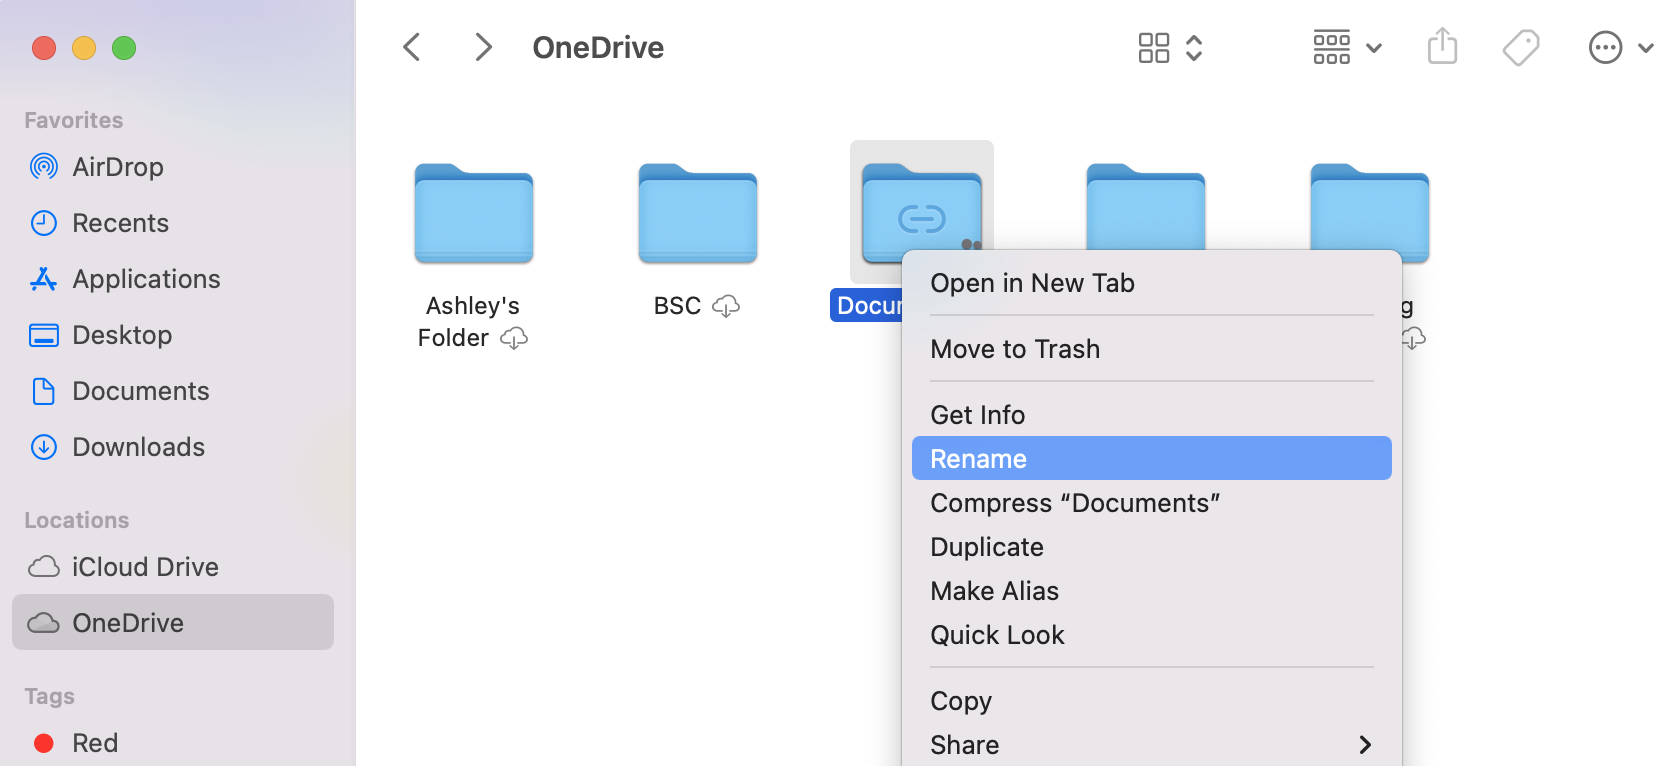
Task: Expand Group By dropdown arrow
Action: click(x=1374, y=48)
